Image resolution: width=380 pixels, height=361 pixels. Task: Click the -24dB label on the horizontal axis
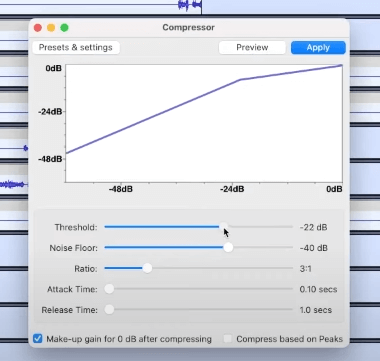[x=232, y=189]
